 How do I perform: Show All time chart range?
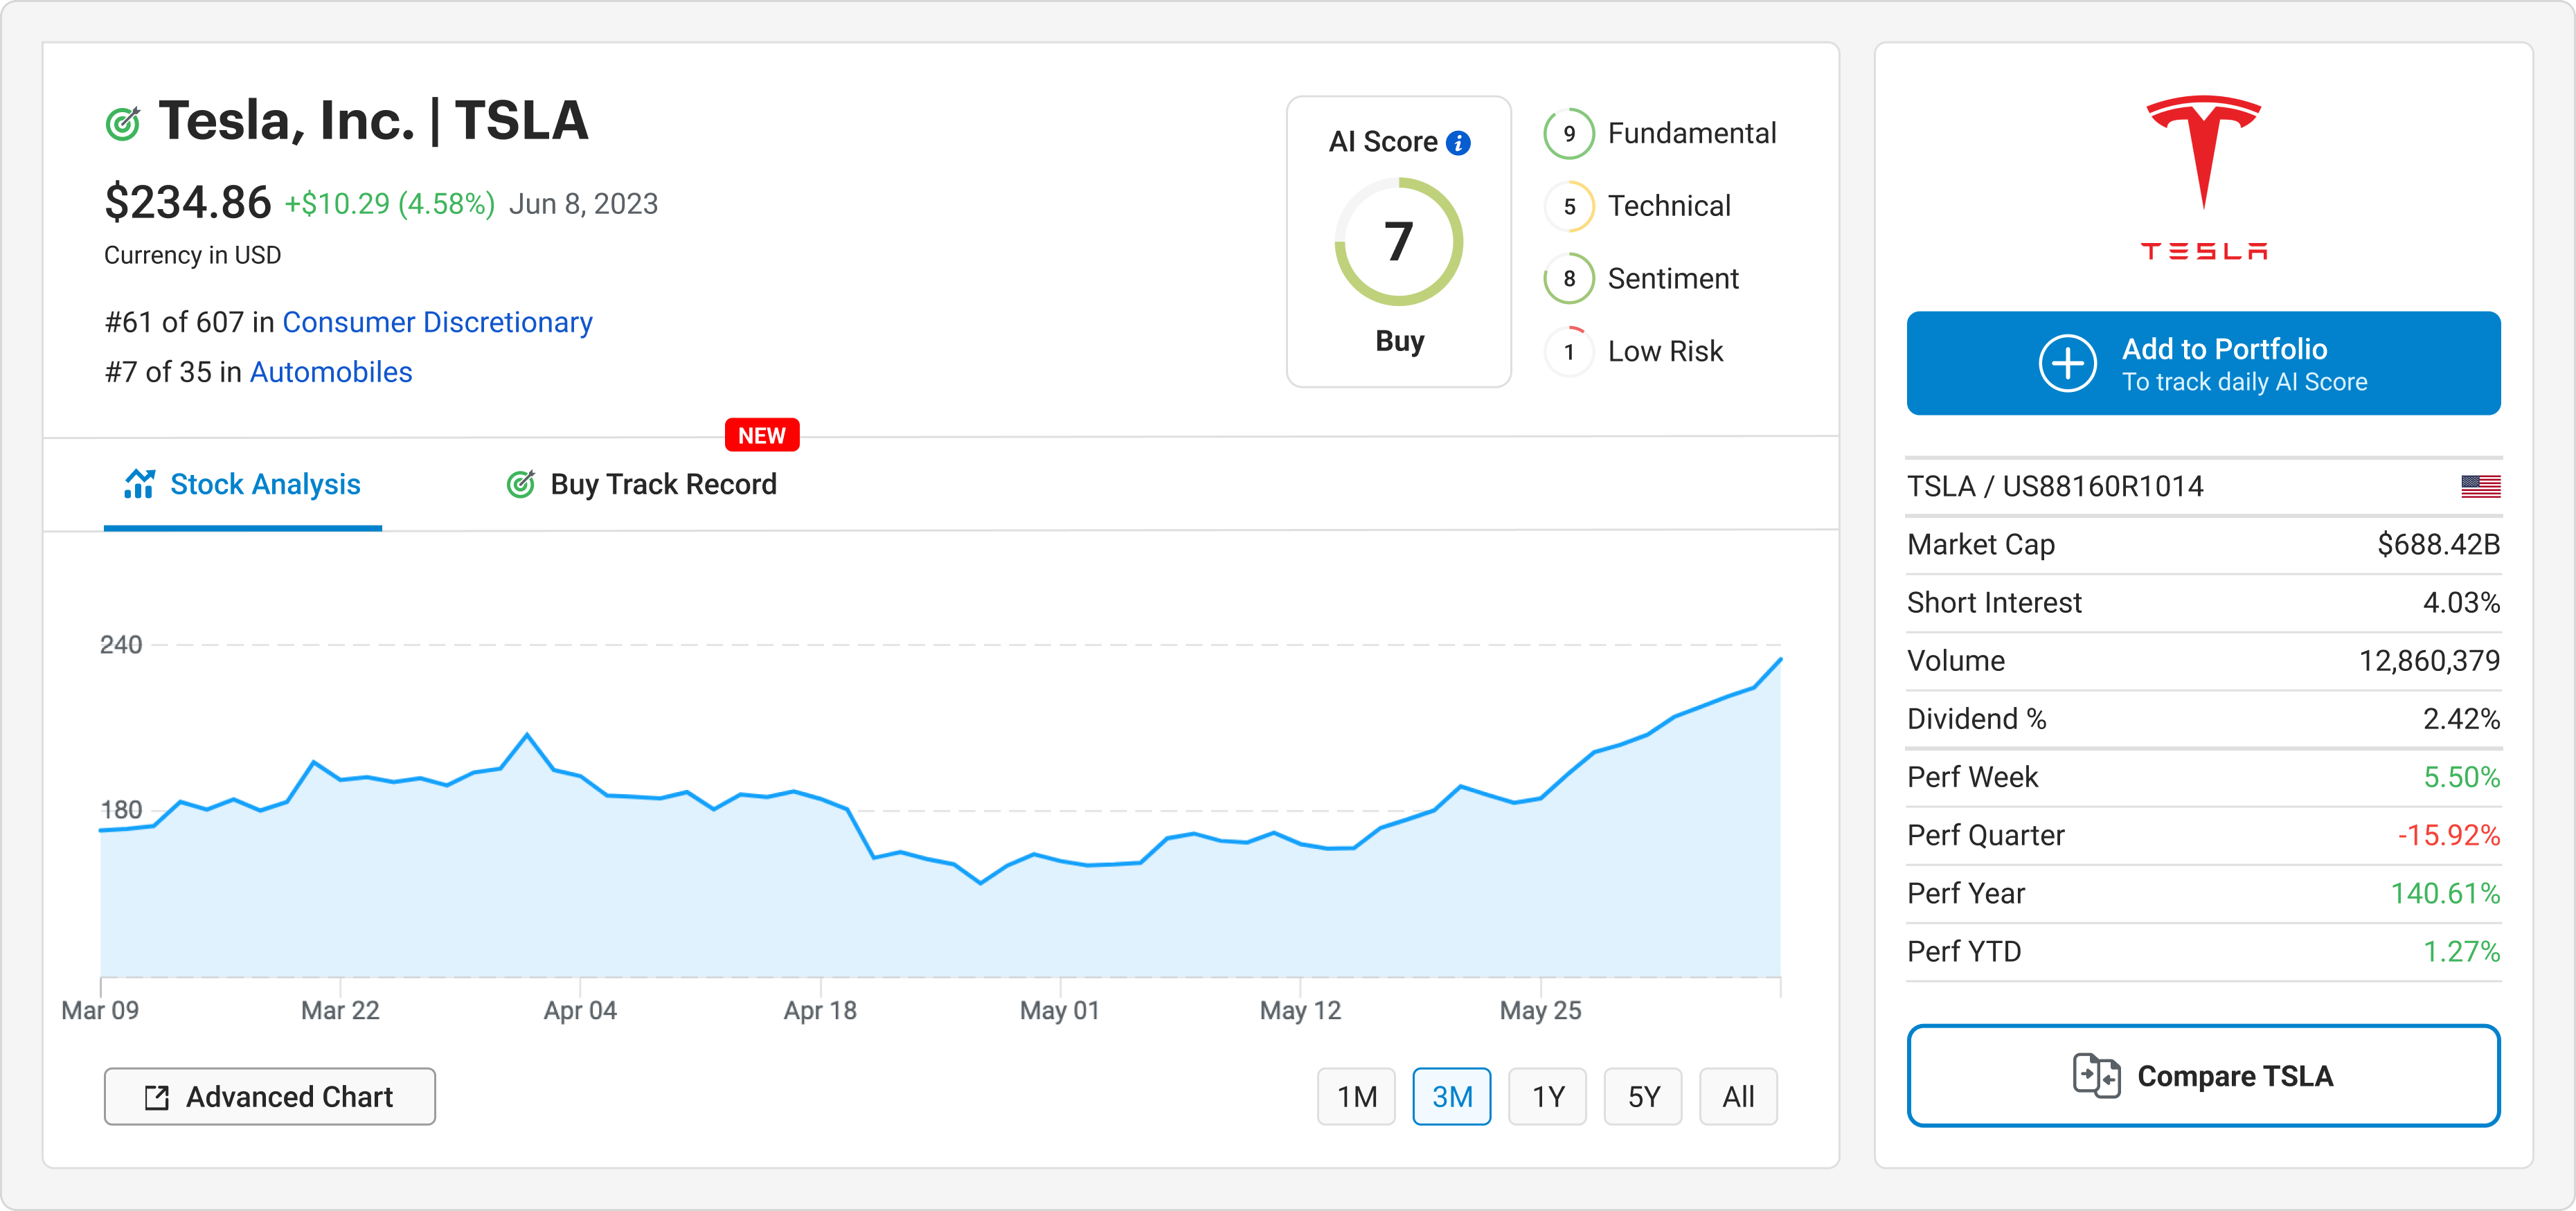[x=1738, y=1097]
